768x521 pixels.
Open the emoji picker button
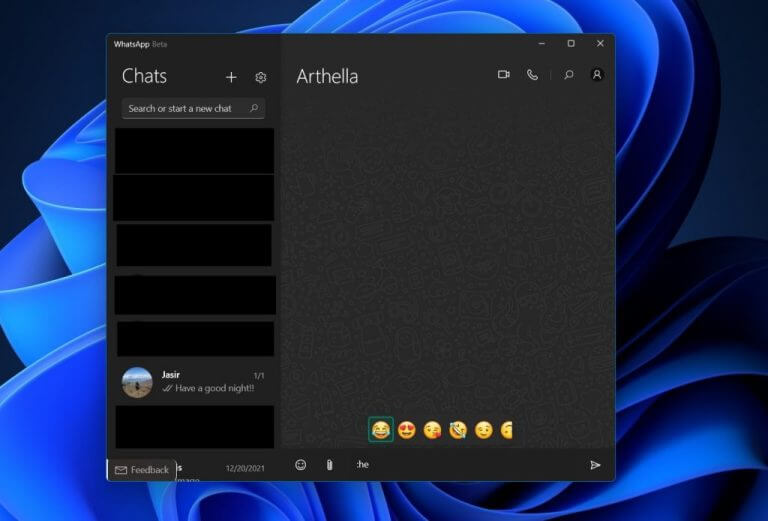click(300, 465)
